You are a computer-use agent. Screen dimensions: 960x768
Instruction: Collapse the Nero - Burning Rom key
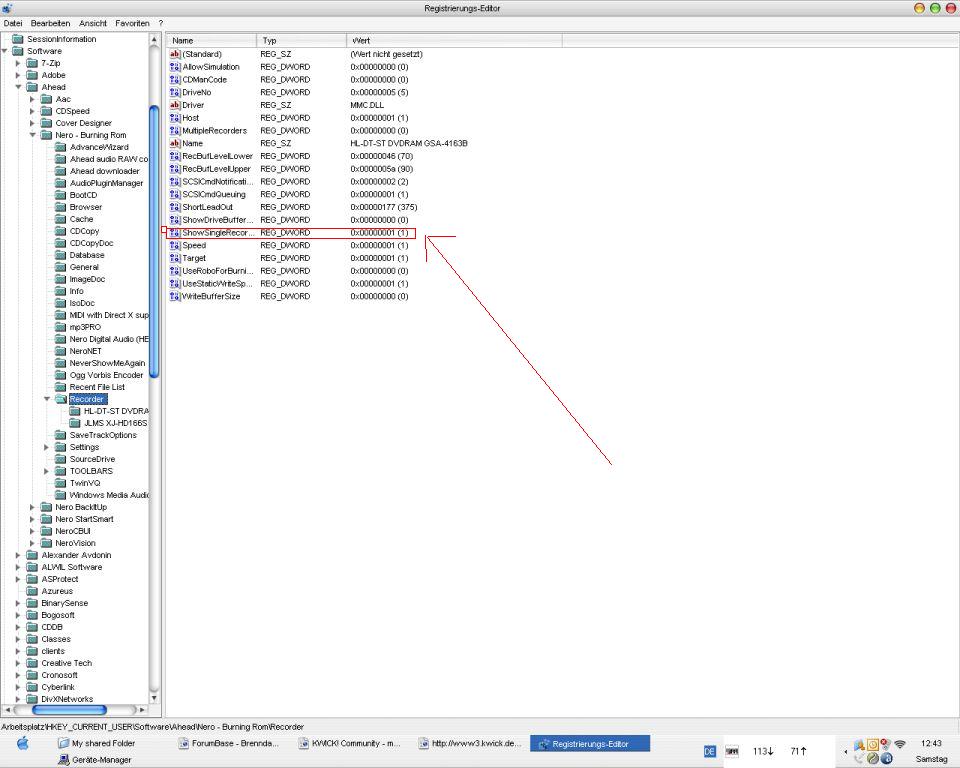[x=32, y=135]
